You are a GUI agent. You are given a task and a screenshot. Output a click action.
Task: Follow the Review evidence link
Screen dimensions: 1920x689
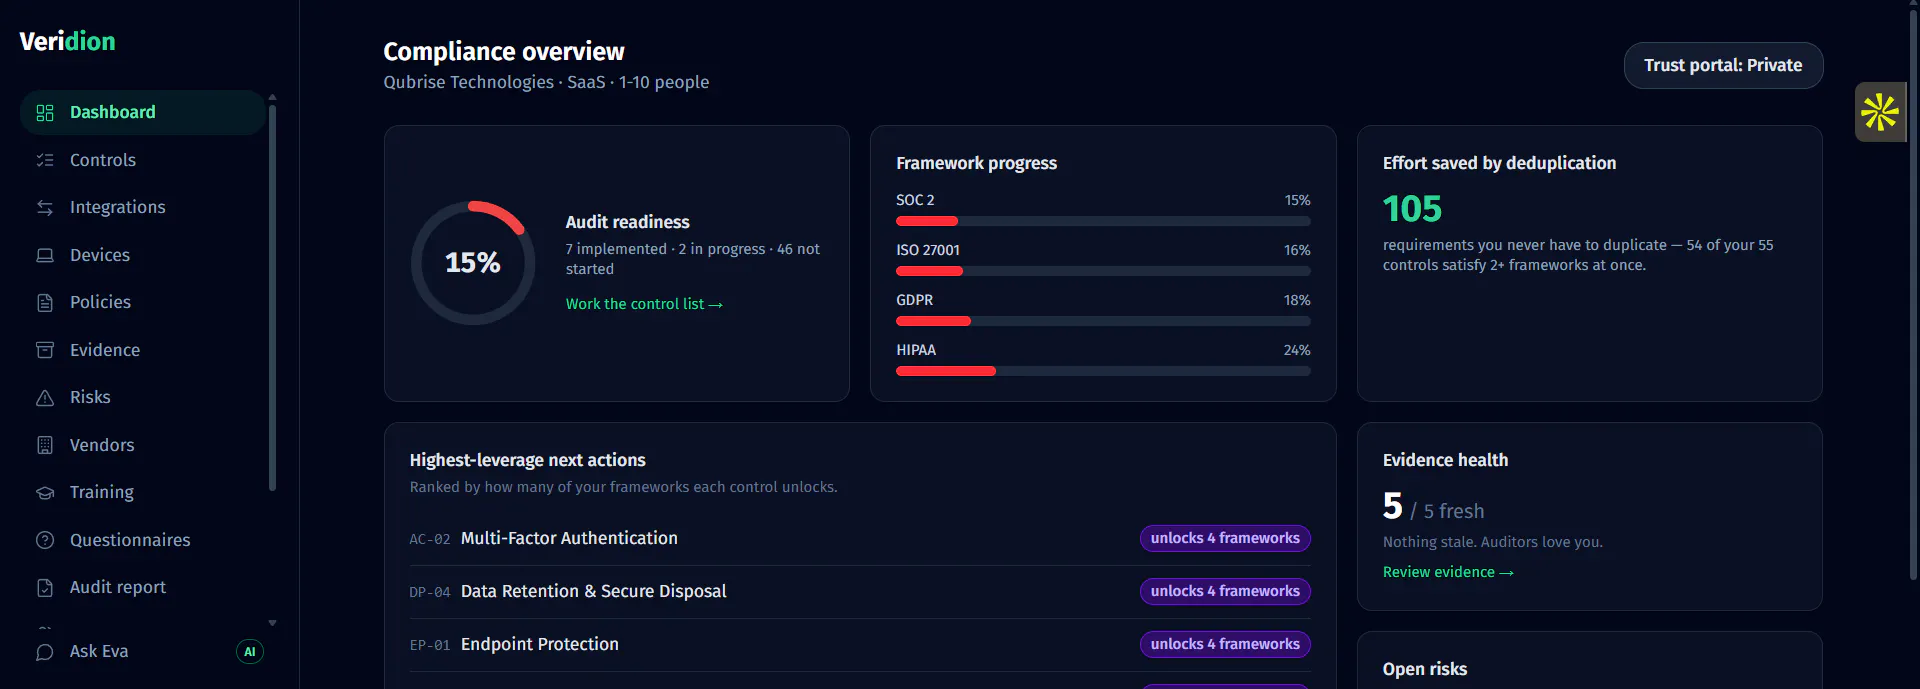(1448, 572)
